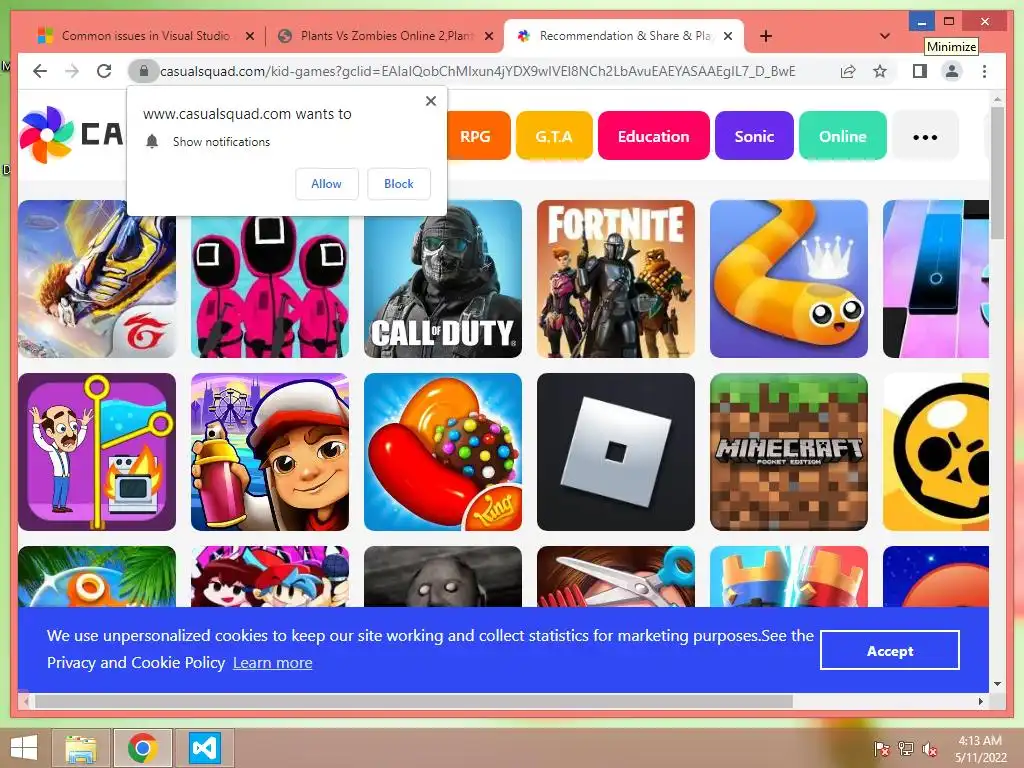Screen dimensions: 1024x768
Task: Click the scroll right arrow
Action: pyautogui.click(x=980, y=701)
